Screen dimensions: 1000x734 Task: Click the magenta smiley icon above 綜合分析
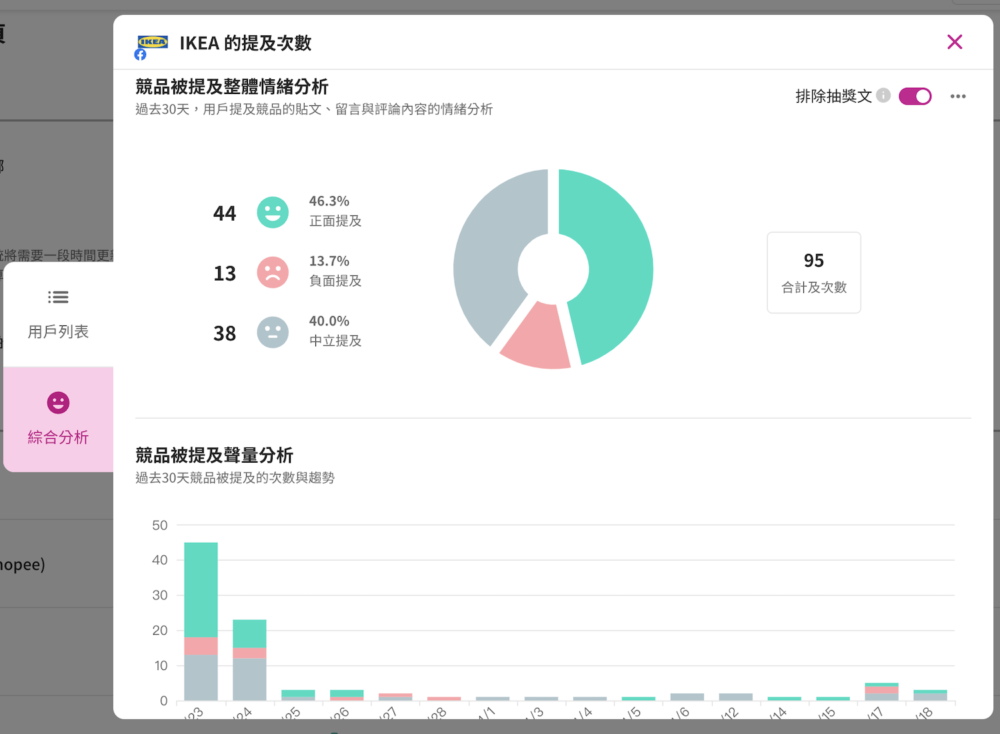tap(58, 403)
